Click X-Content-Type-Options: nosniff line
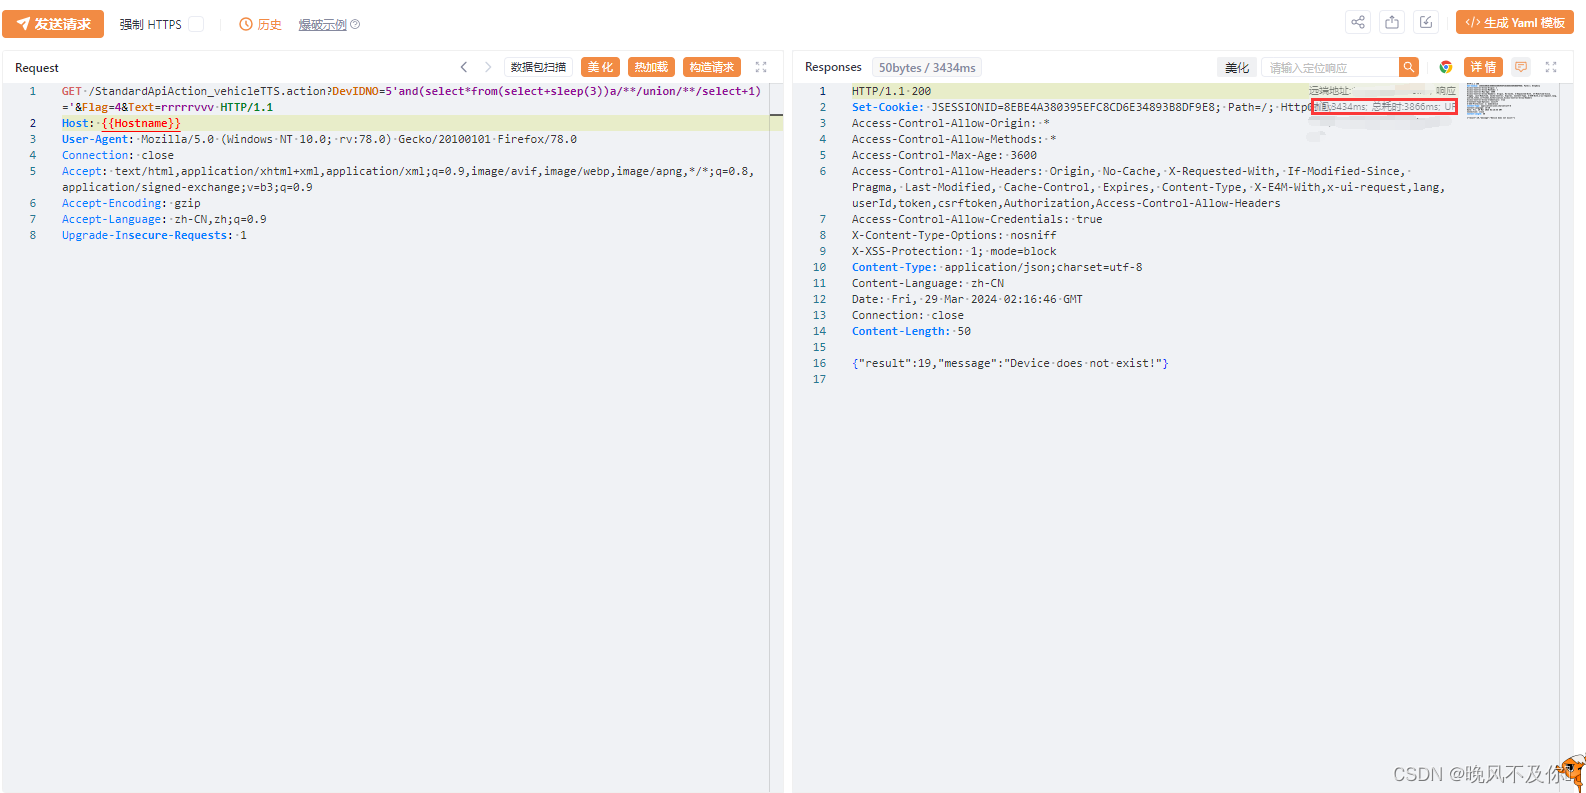This screenshot has width=1586, height=793. pos(954,235)
